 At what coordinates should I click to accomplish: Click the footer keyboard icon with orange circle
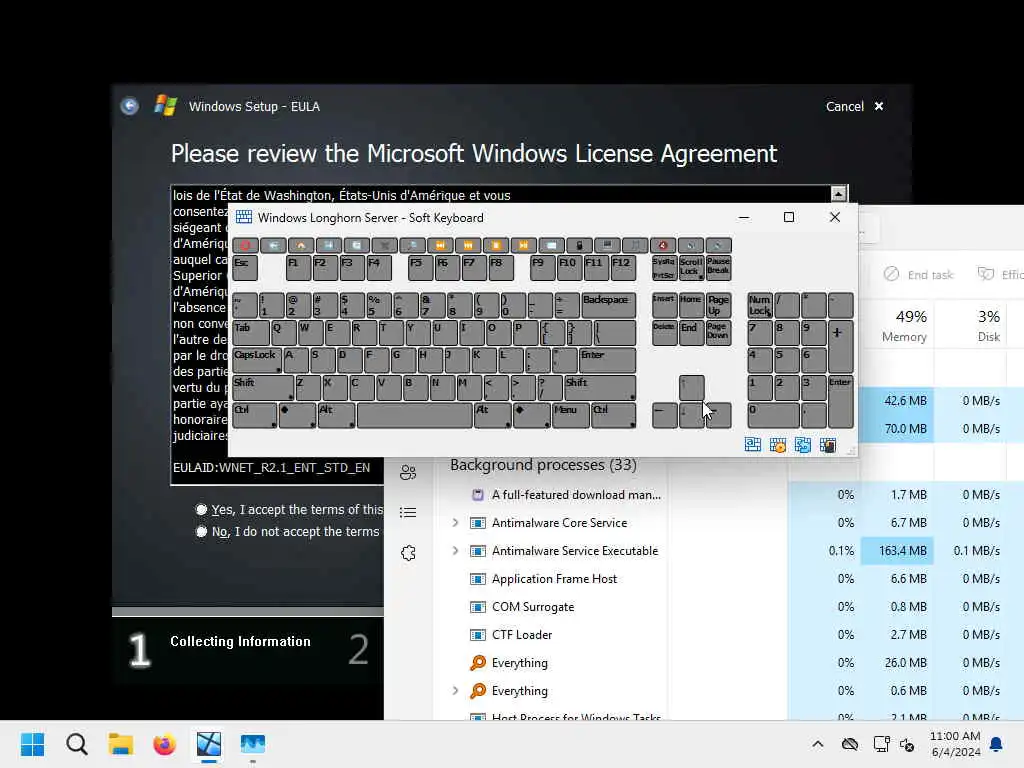[x=778, y=445]
